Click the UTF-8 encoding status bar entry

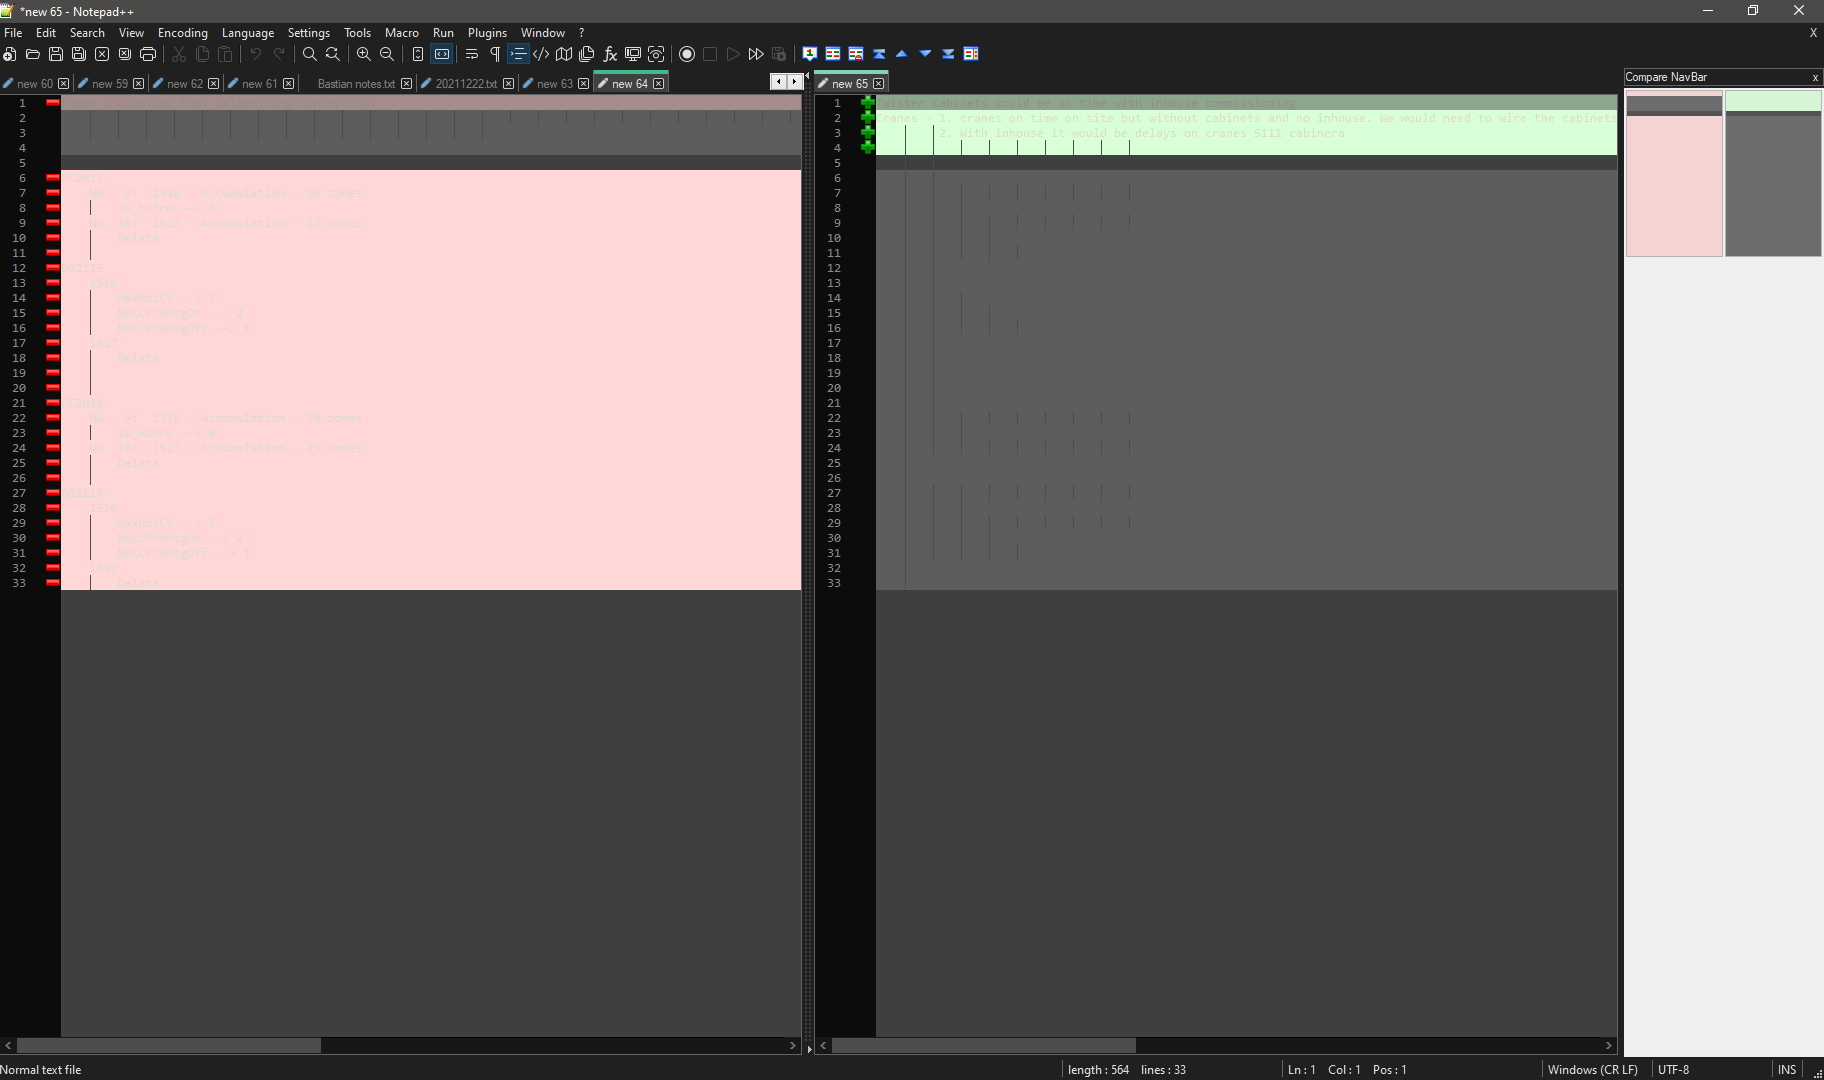point(1674,1070)
